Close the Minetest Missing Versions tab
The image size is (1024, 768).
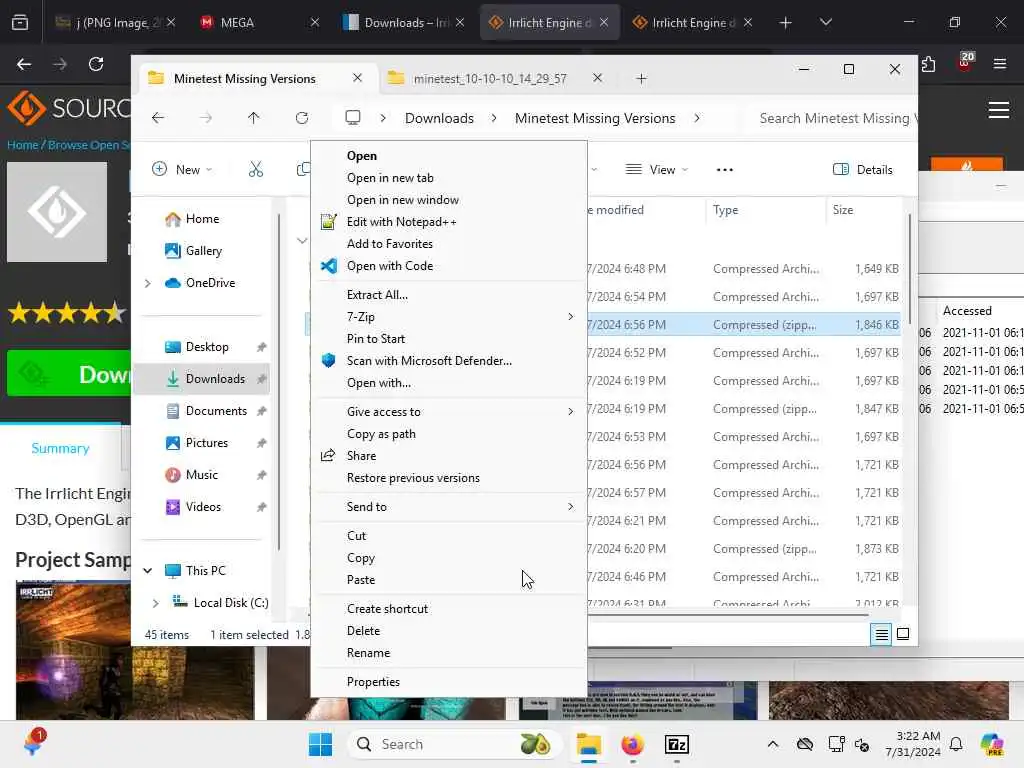click(x=357, y=78)
